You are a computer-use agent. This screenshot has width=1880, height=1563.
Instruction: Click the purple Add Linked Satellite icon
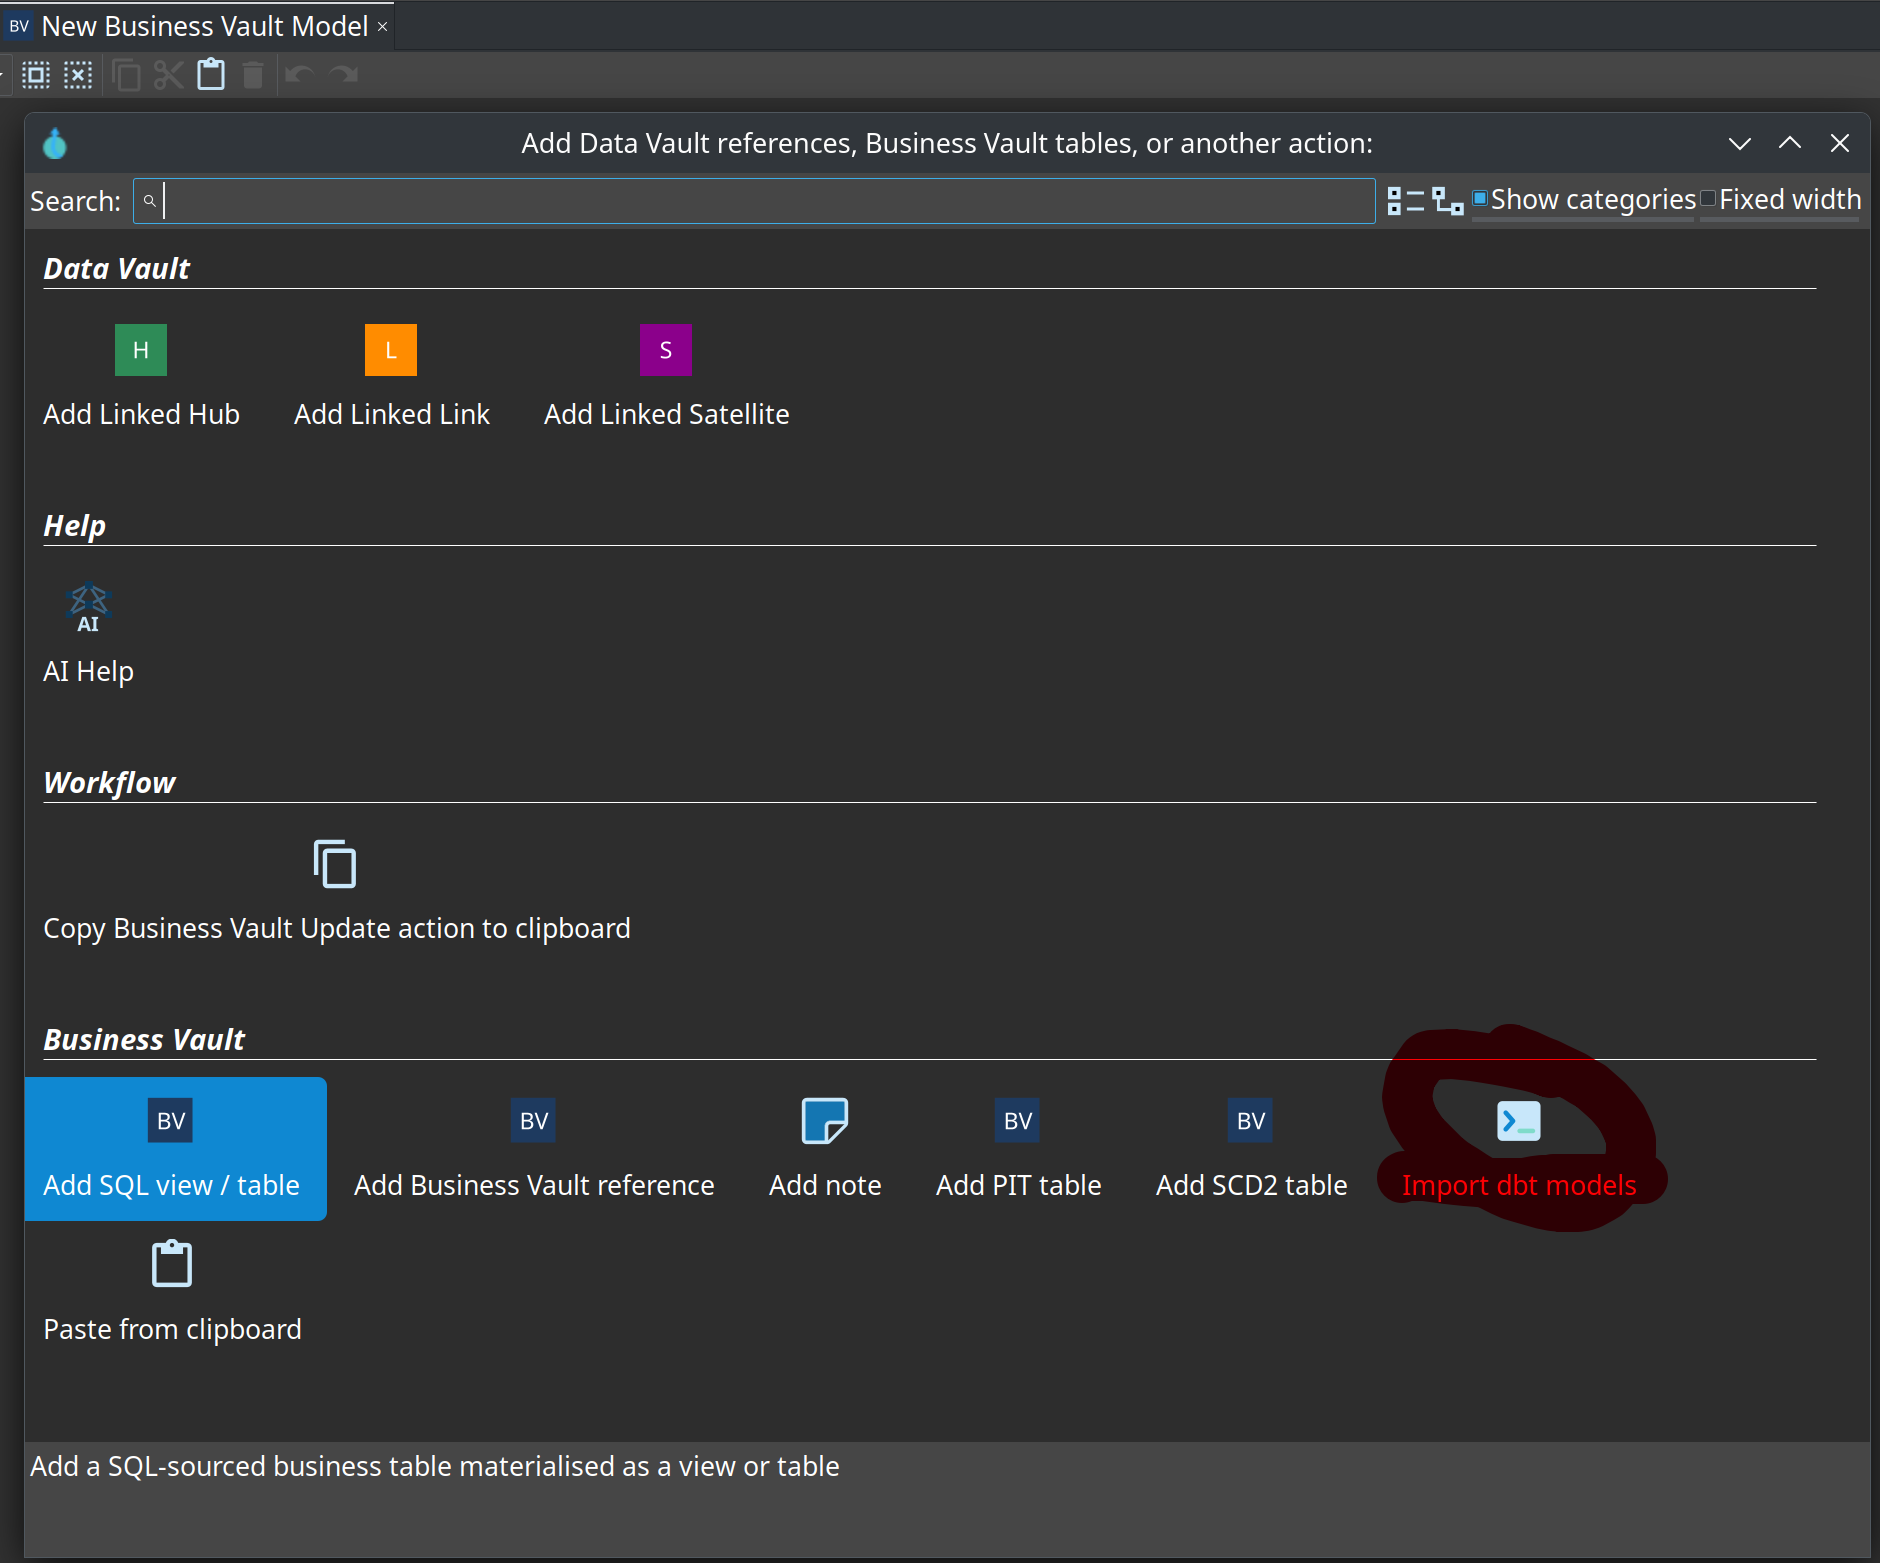click(666, 350)
